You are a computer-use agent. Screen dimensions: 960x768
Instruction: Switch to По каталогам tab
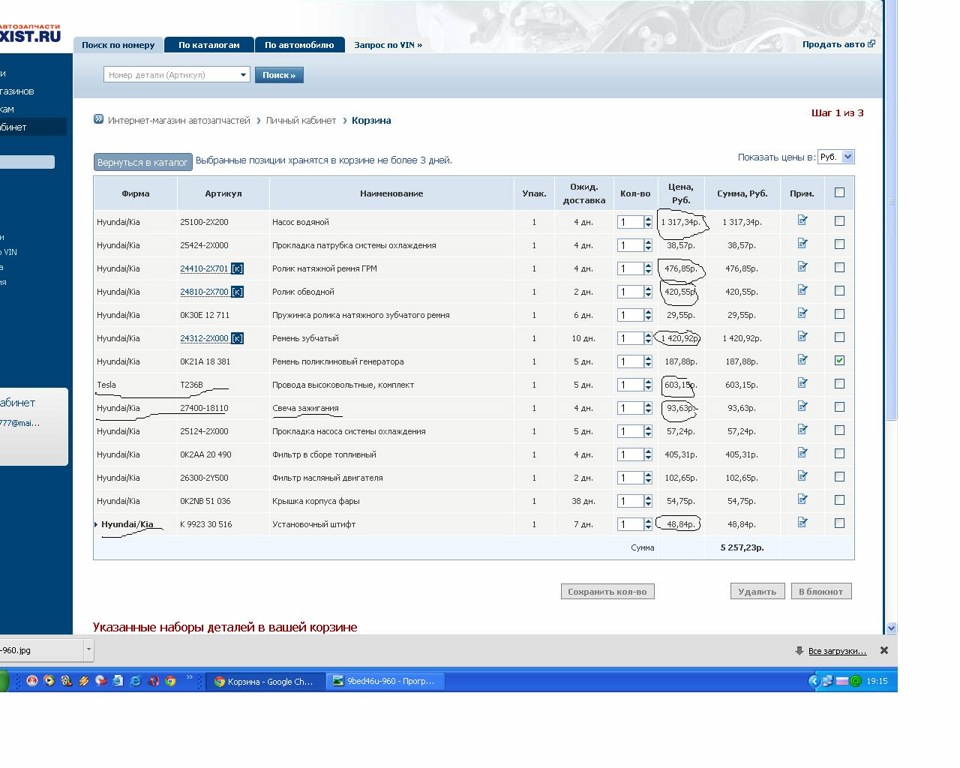click(209, 45)
